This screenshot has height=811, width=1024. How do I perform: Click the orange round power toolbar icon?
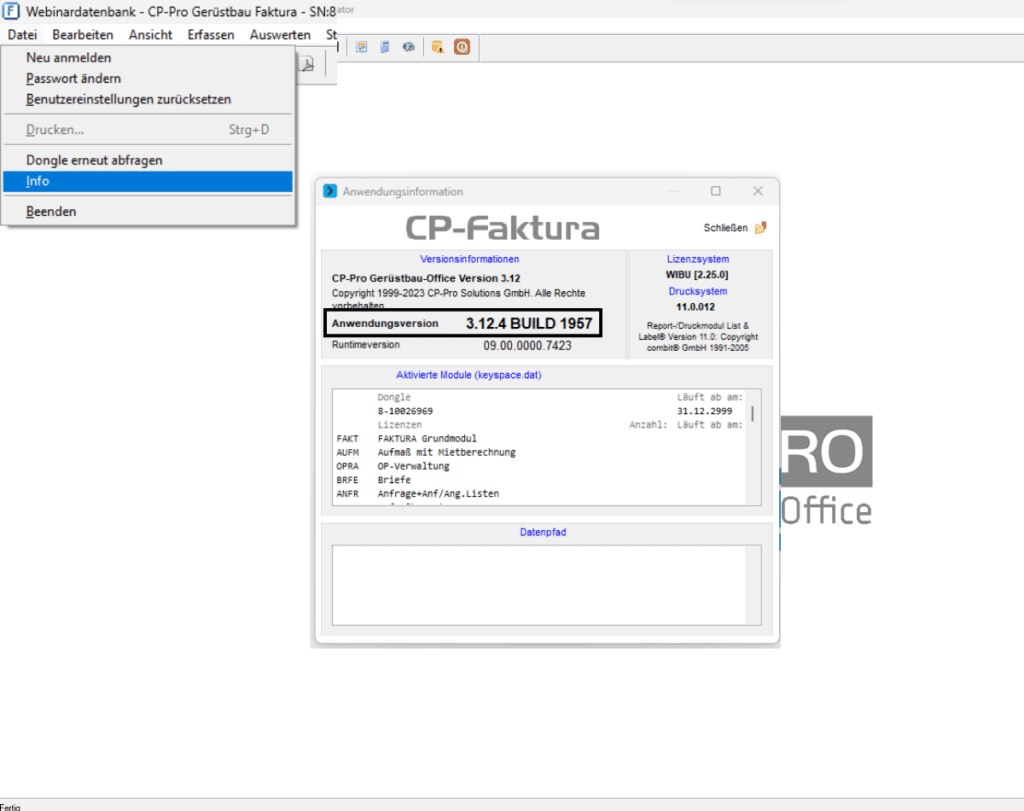click(462, 47)
